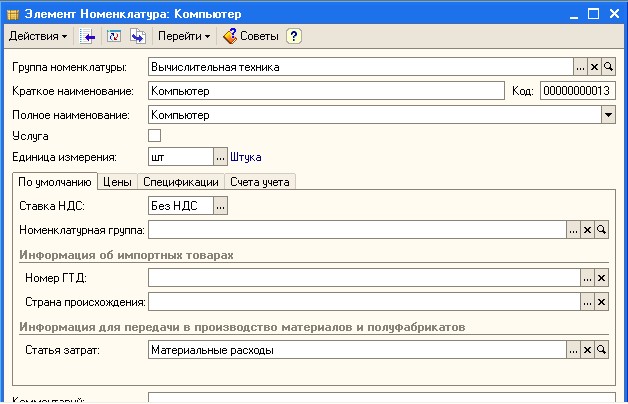Click the find-in-list toolbar icon with blue arrow
The height and width of the screenshot is (404, 628).
(x=87, y=36)
